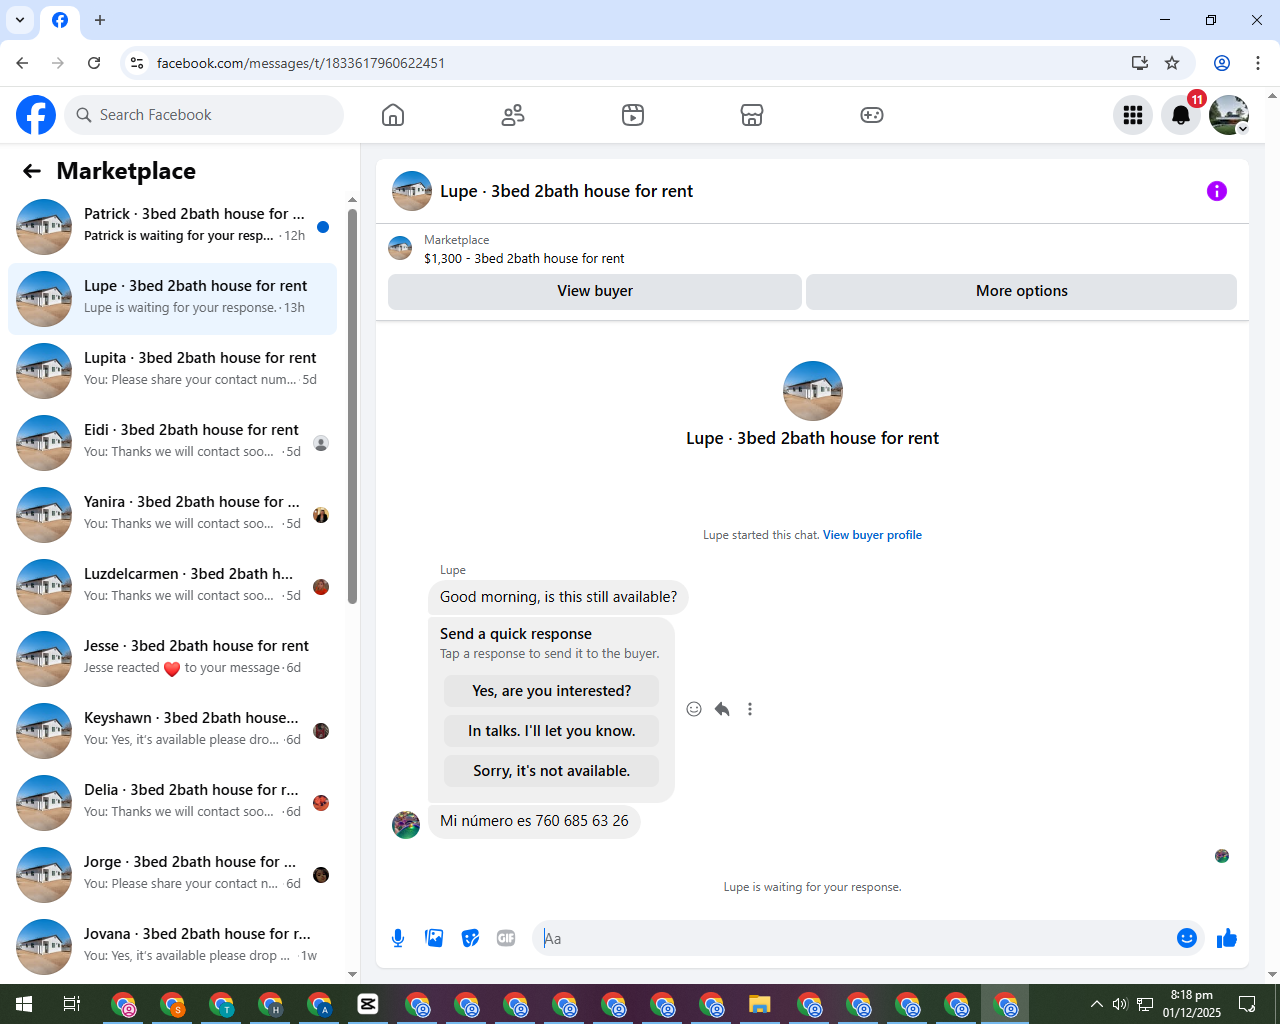
Task: Click Lupe's avatar next to number message
Action: tap(406, 825)
